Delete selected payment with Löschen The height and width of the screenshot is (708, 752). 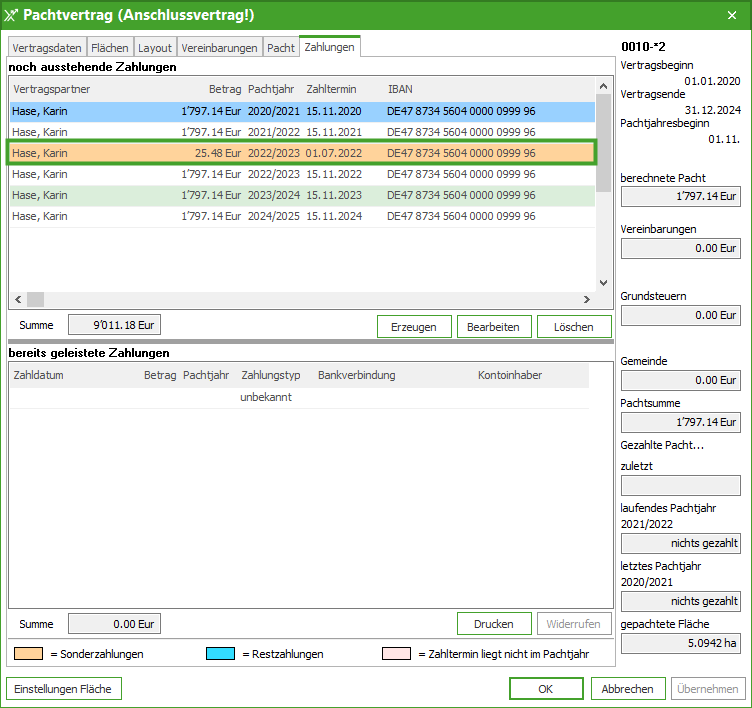[574, 327]
